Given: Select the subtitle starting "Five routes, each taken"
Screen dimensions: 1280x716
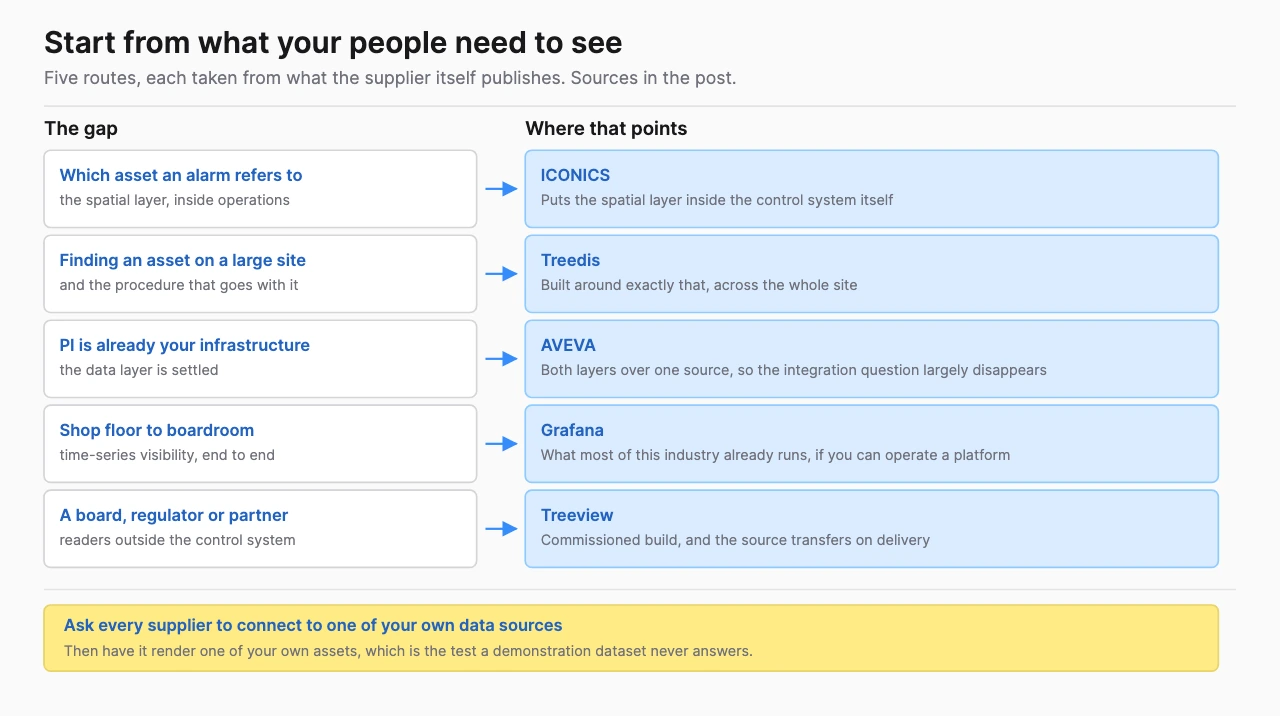Looking at the screenshot, I should [x=390, y=78].
